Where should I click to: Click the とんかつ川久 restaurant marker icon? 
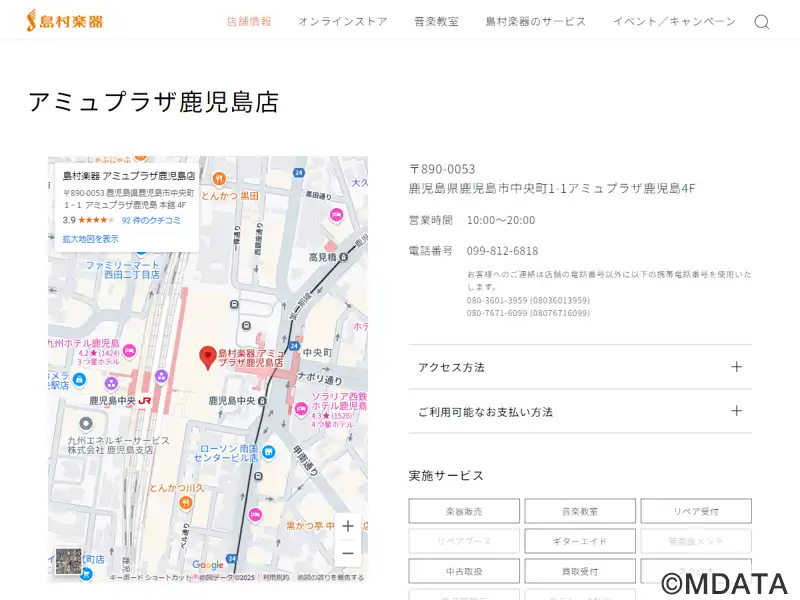click(186, 503)
